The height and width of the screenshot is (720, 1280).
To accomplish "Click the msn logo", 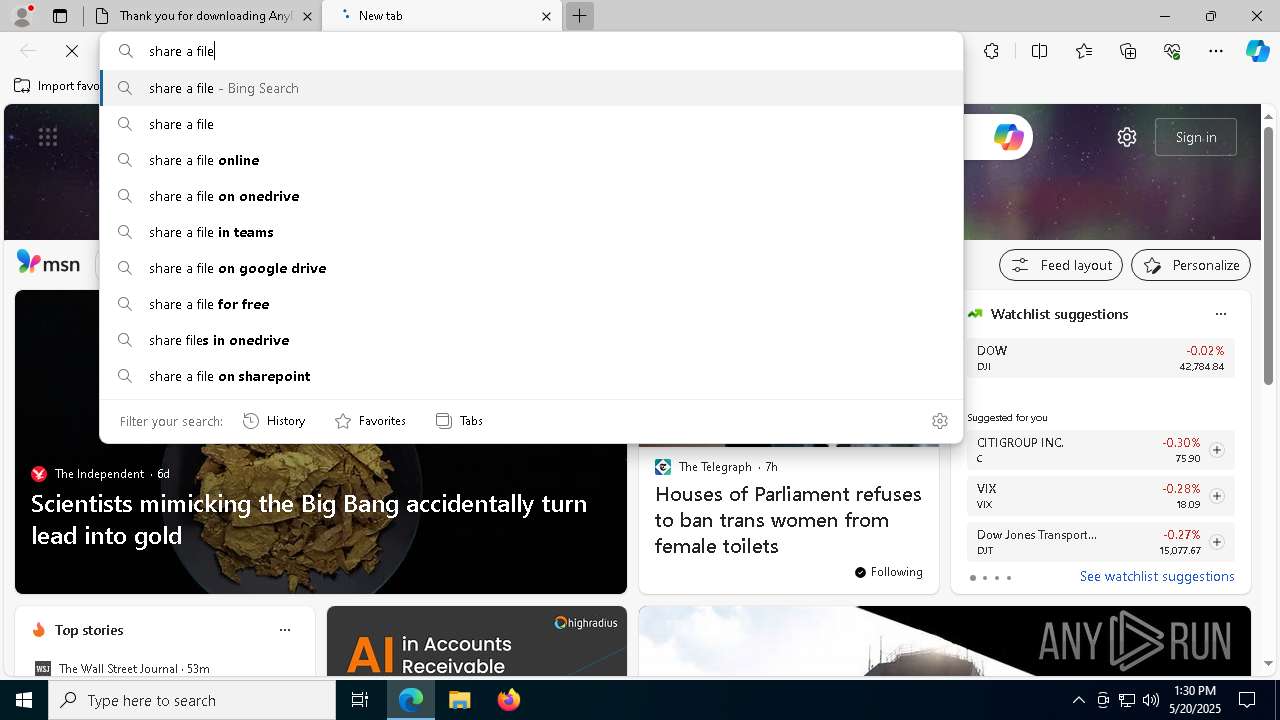I will click(48, 264).
